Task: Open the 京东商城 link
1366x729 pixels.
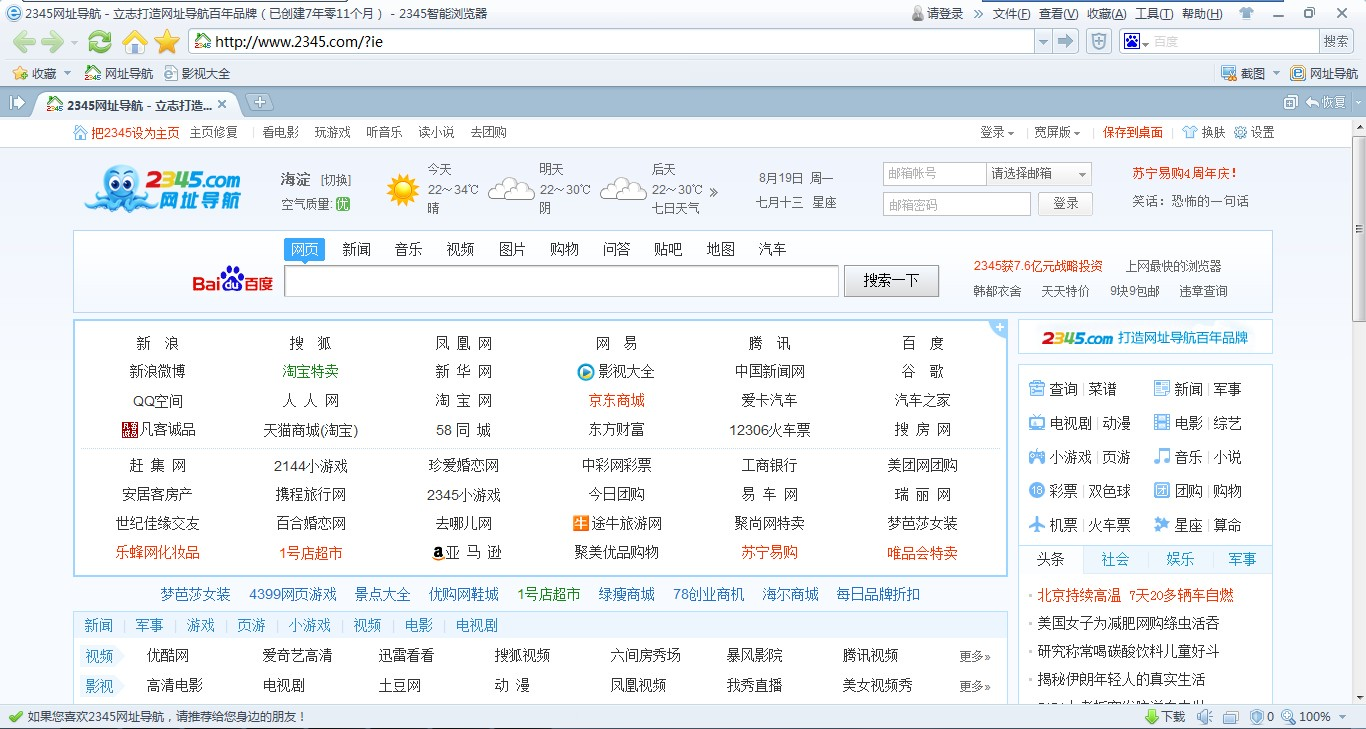Action: [617, 400]
